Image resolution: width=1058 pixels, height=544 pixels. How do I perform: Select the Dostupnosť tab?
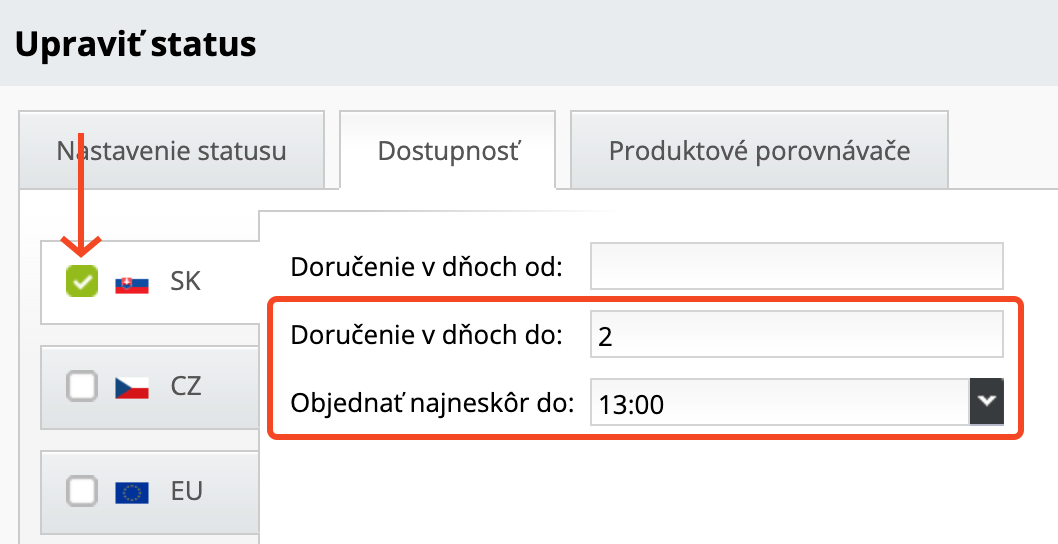448,150
